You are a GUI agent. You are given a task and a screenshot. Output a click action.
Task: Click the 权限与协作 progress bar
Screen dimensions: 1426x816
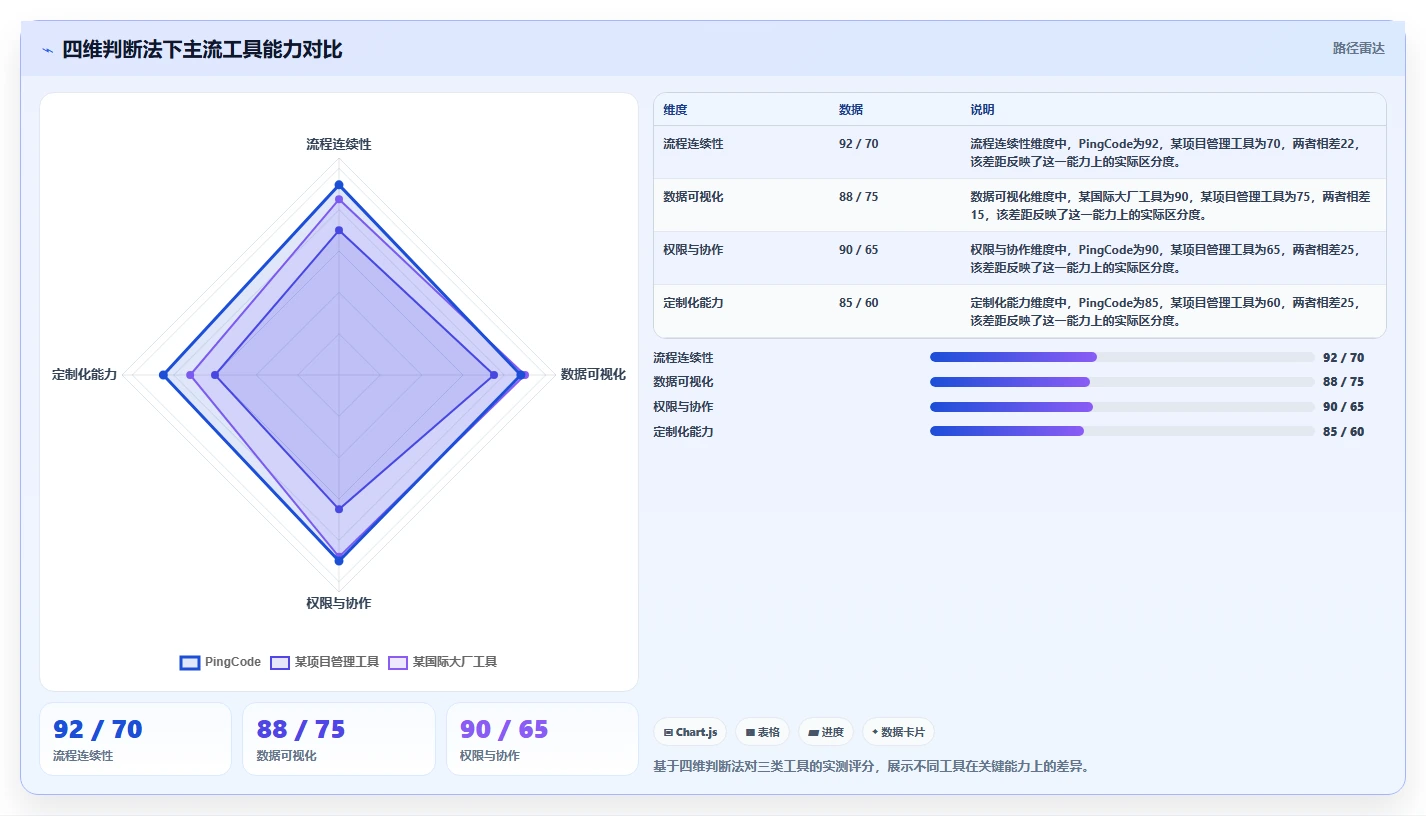[1122, 407]
